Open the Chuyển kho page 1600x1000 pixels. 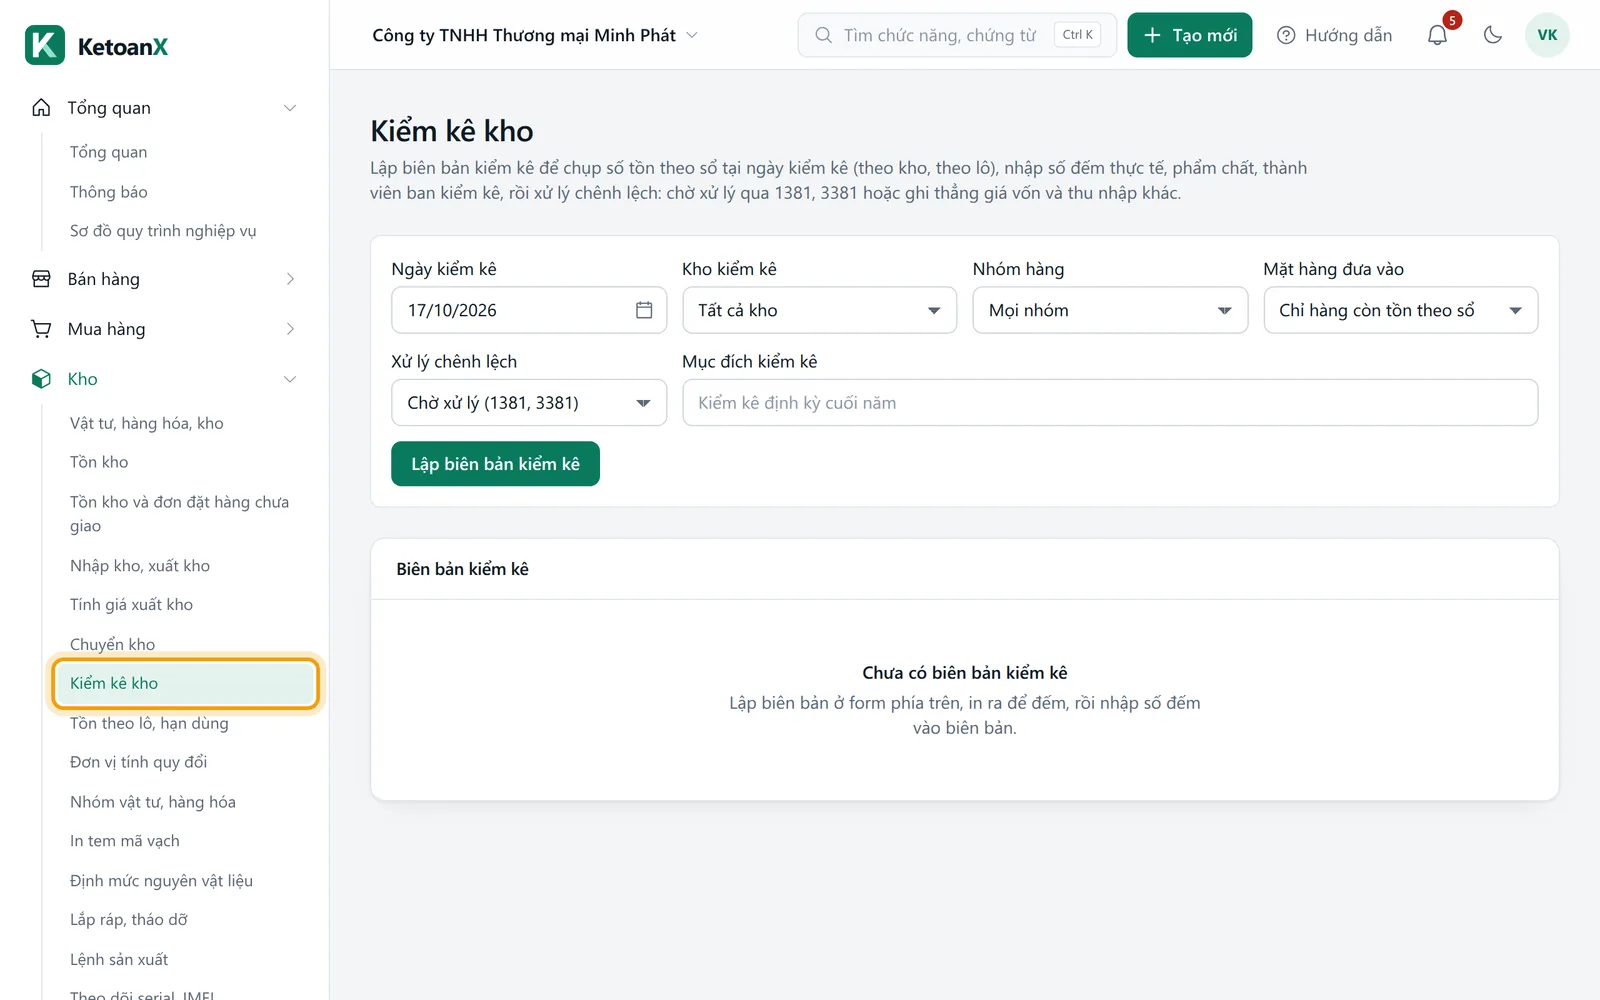(112, 644)
